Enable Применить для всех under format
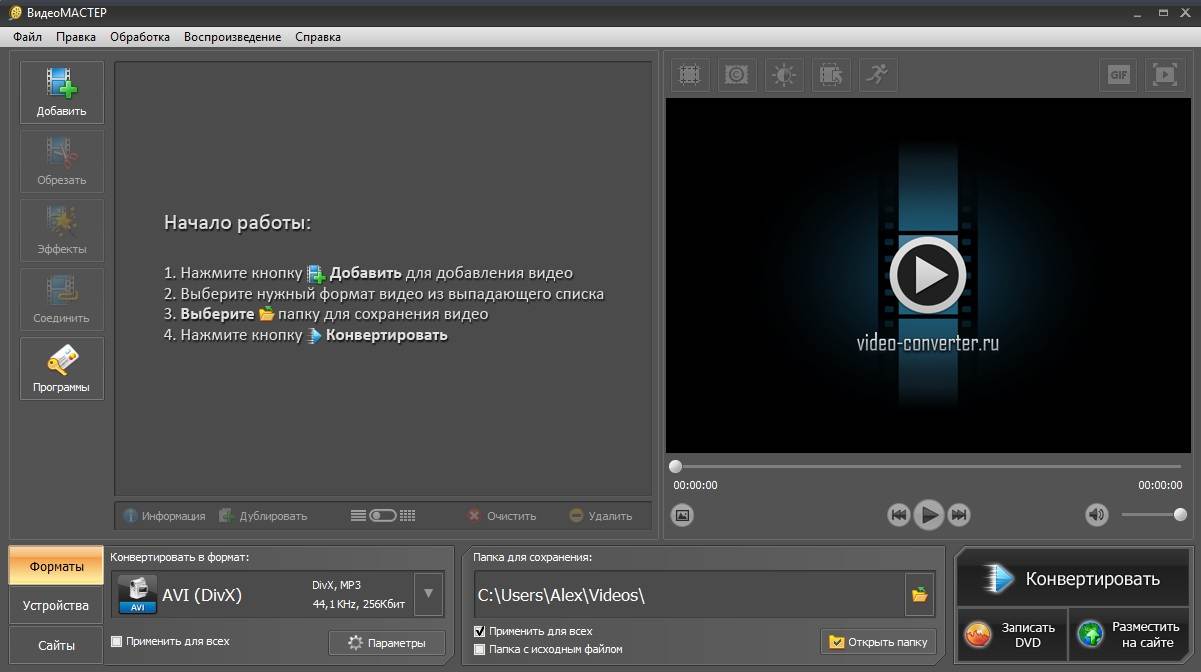1201x672 pixels. (117, 641)
